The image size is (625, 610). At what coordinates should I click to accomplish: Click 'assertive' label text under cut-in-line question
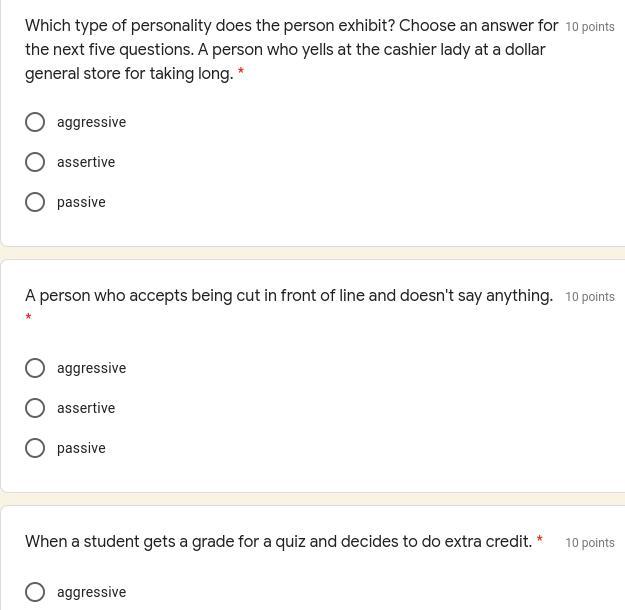86,408
